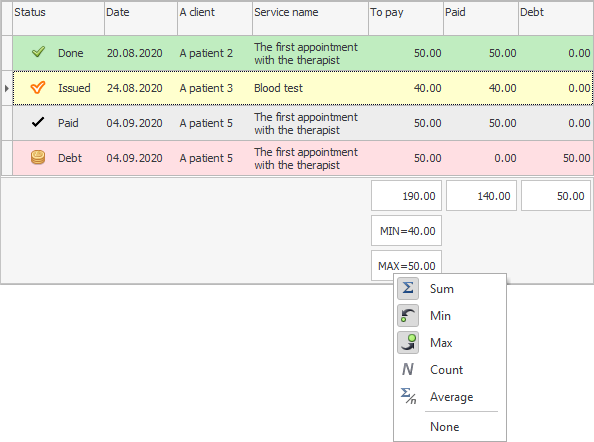Screen dimensions: 594x442
Task: Select the Paid status text in third row
Action: (x=68, y=123)
